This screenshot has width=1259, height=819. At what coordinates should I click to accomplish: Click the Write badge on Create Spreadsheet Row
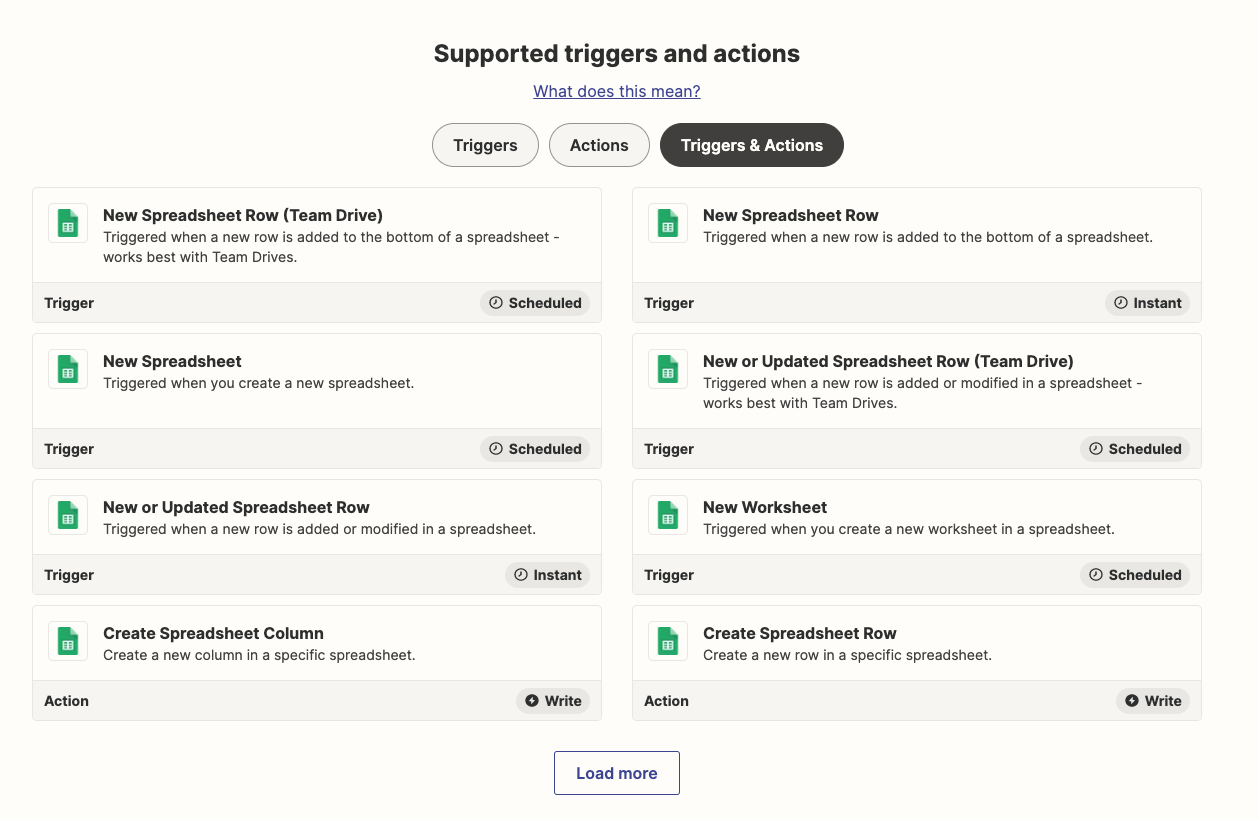click(1153, 701)
